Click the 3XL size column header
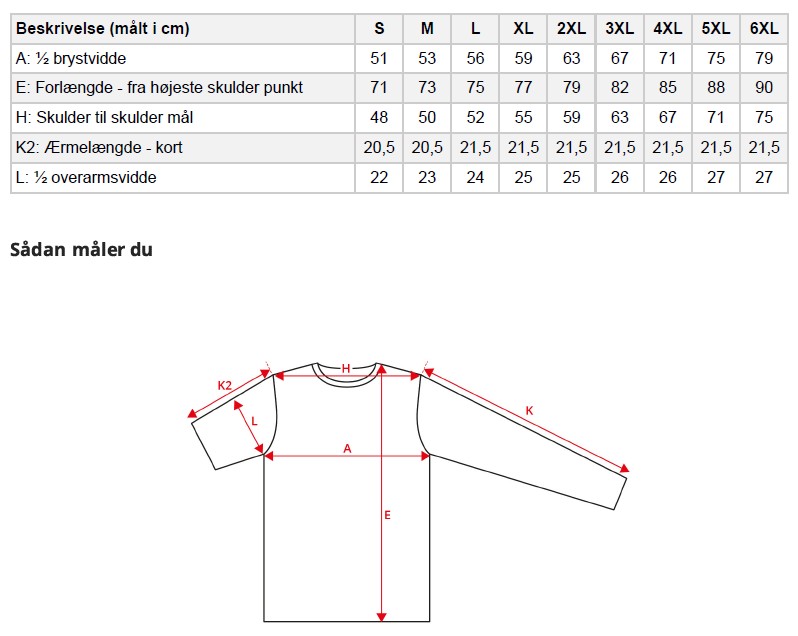 (620, 29)
